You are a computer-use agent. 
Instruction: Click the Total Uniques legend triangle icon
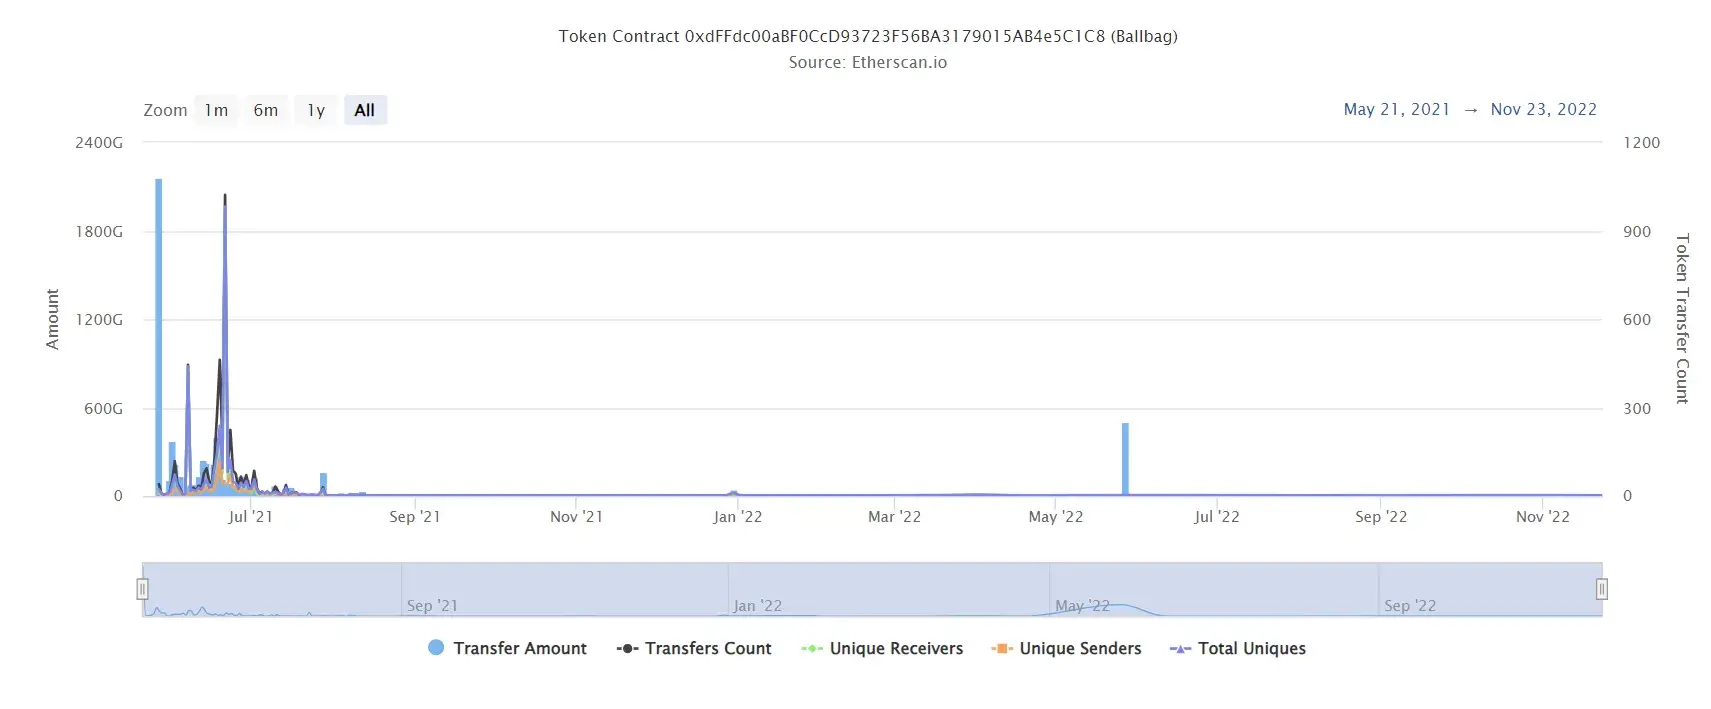click(1180, 649)
